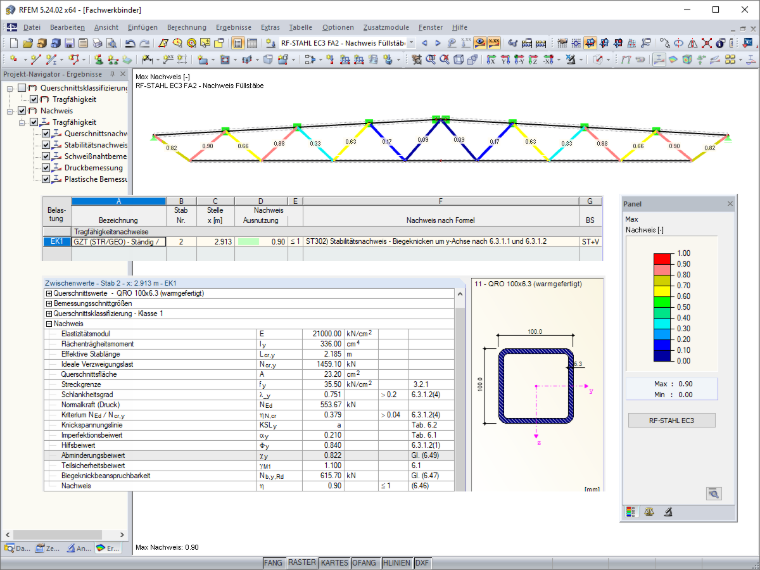The height and width of the screenshot is (570, 760).
Task: Click dark blue 0.00 color in legend
Action: click(x=662, y=356)
